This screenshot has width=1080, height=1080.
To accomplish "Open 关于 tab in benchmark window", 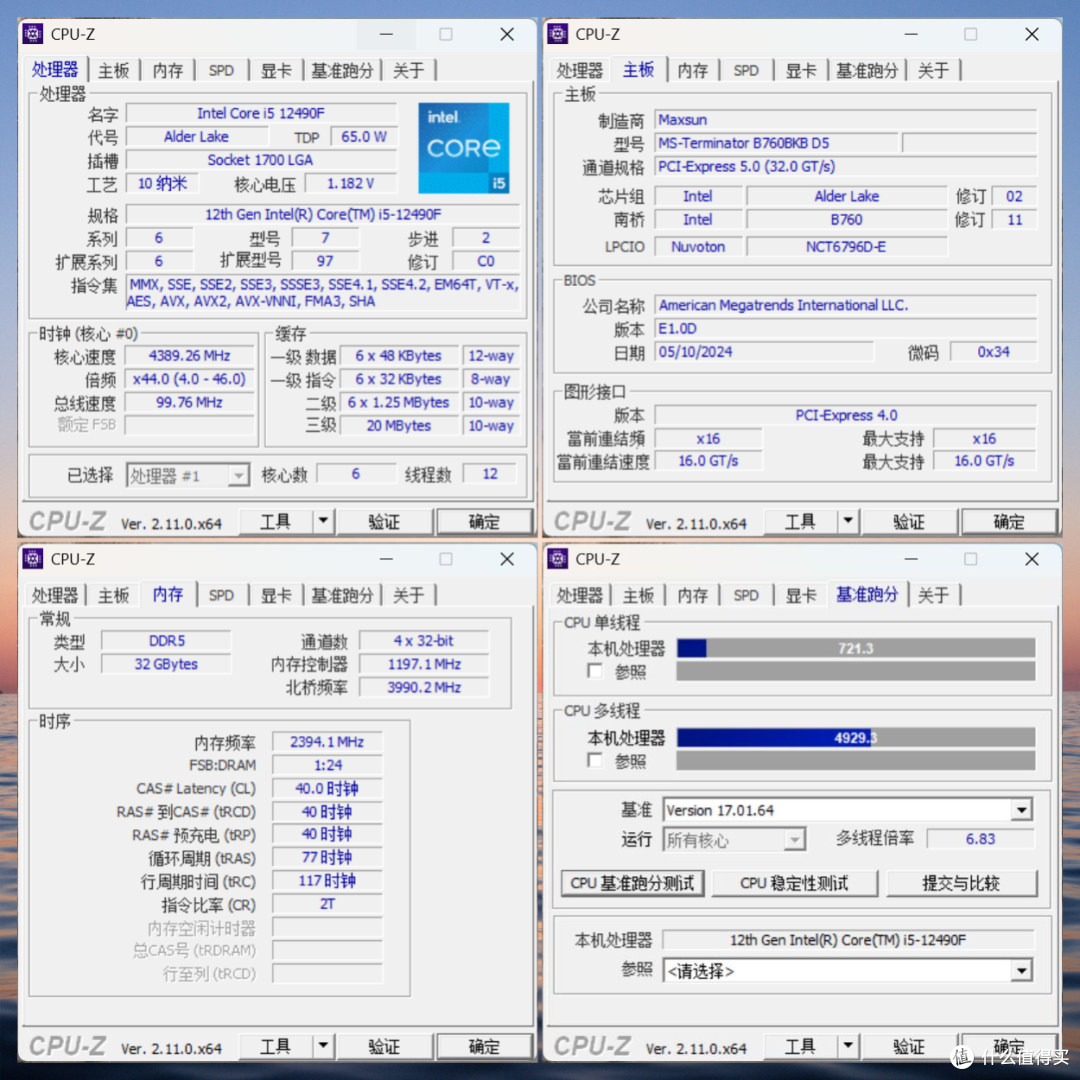I will pyautogui.click(x=933, y=595).
